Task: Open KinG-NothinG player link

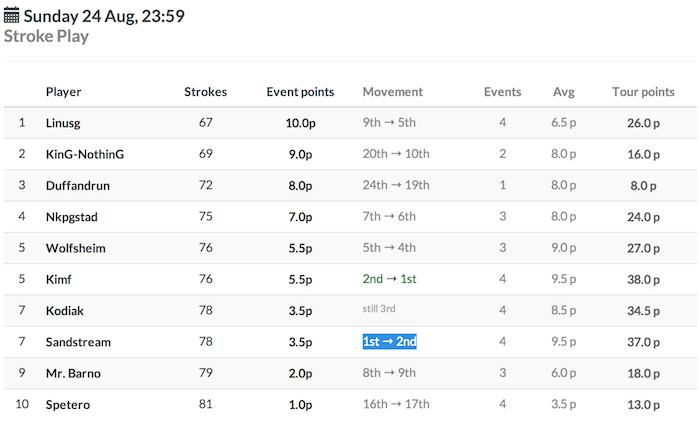Action: 85,154
